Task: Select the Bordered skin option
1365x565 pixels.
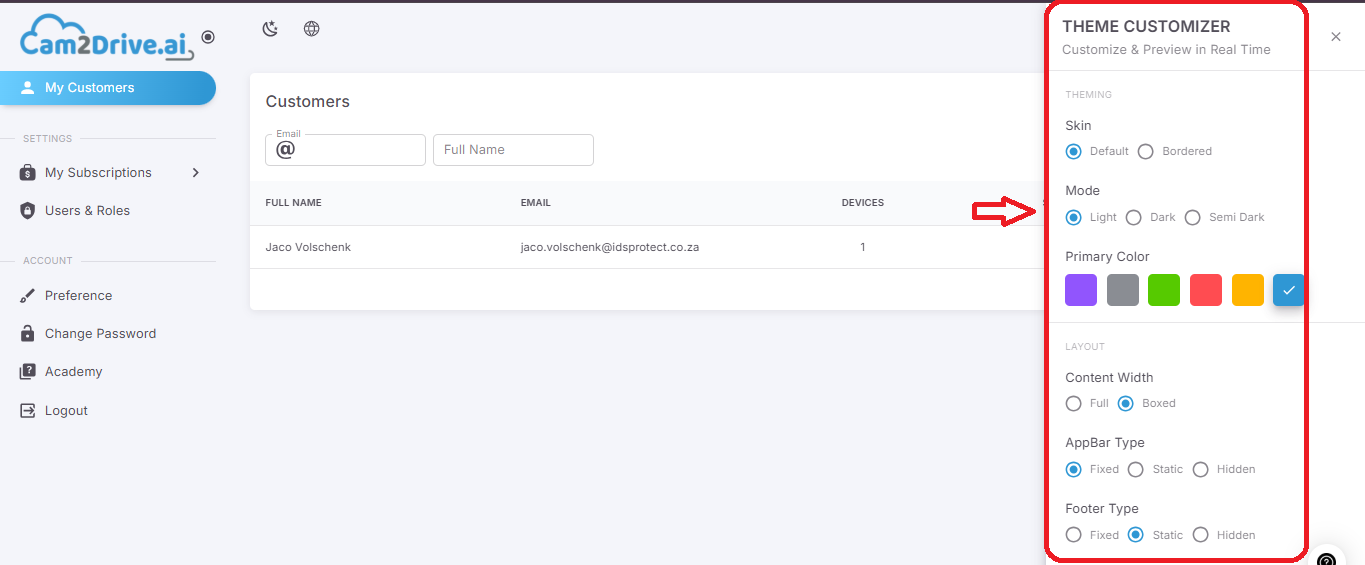Action: 1146,152
